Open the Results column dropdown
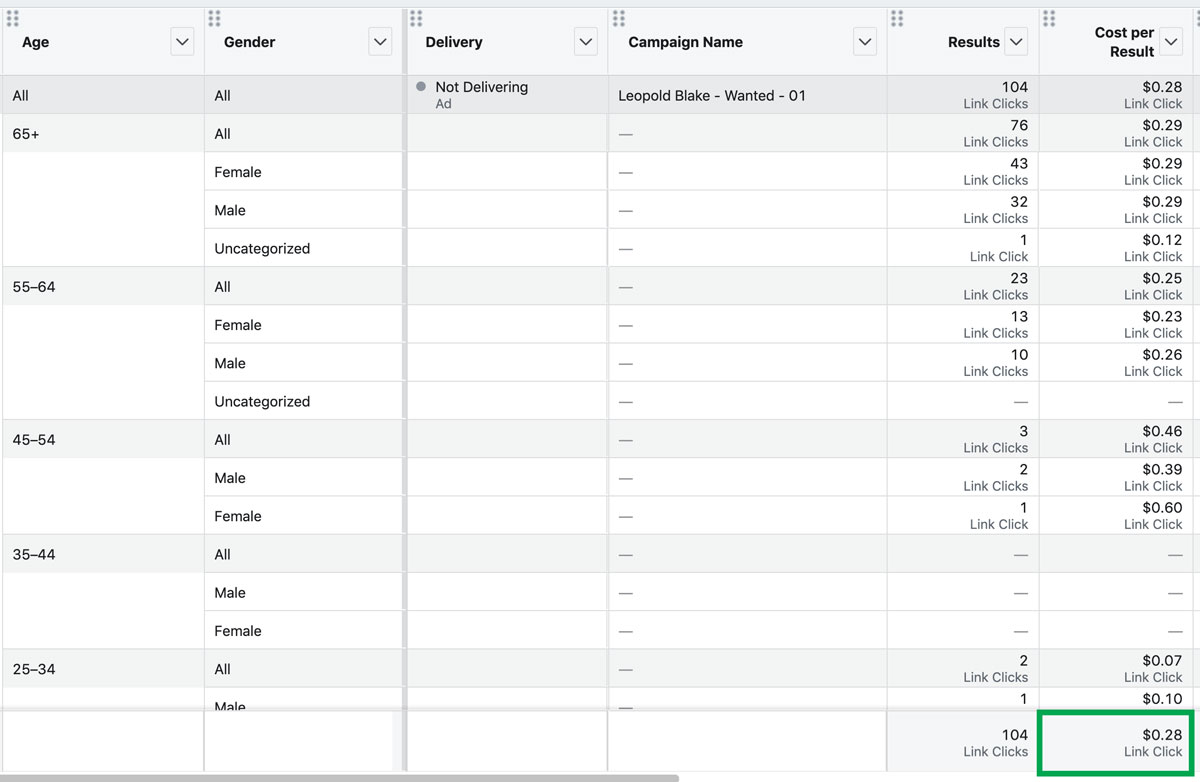 click(x=1016, y=42)
